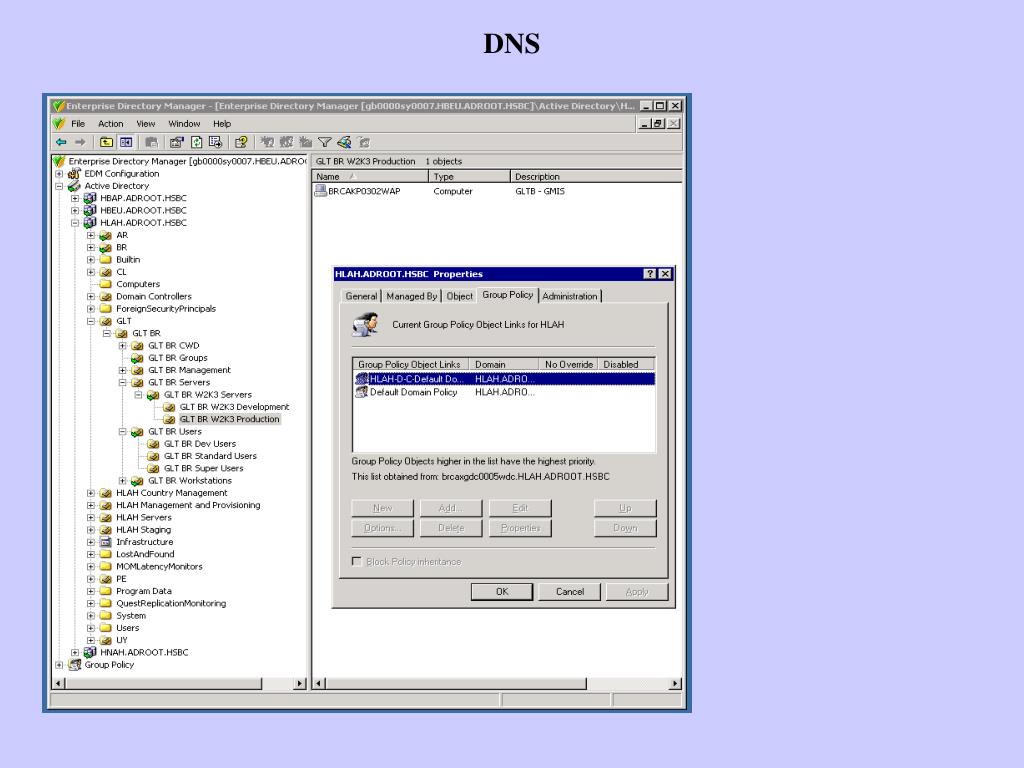Screen dimensions: 1024x768
Task: Select HLAH Country Management tree item
Action: coord(172,493)
